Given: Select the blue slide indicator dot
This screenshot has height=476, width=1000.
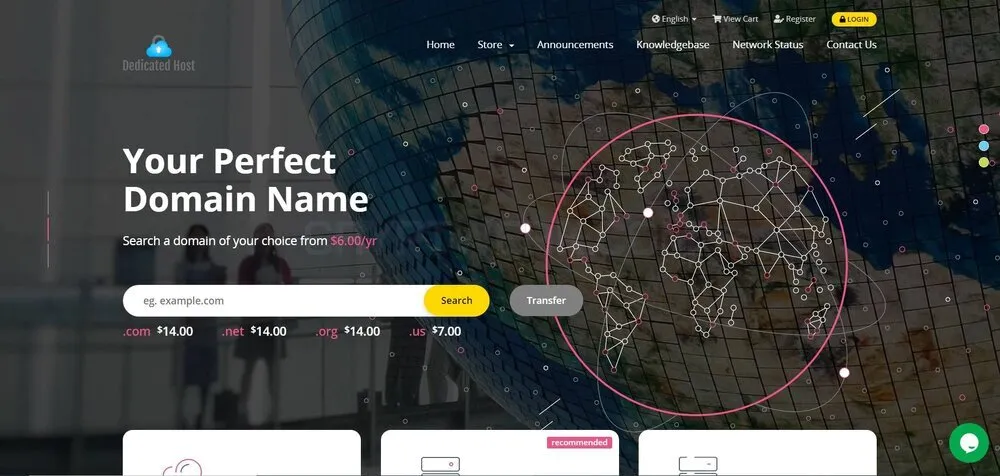Looking at the screenshot, I should point(983,146).
